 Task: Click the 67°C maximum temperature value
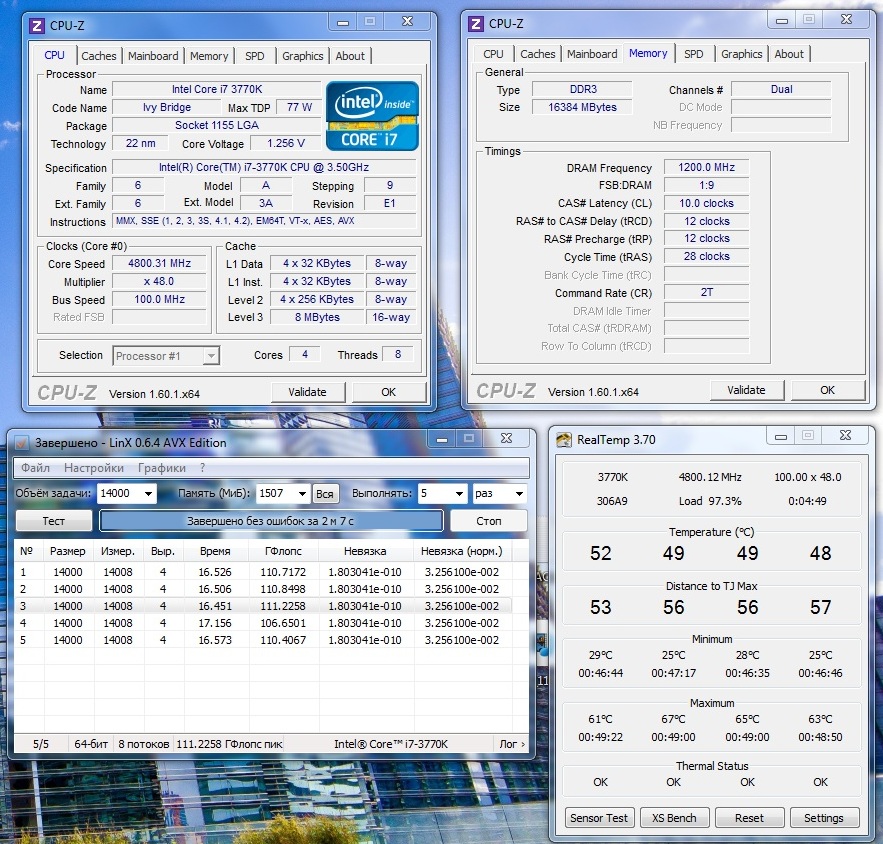[x=674, y=719]
